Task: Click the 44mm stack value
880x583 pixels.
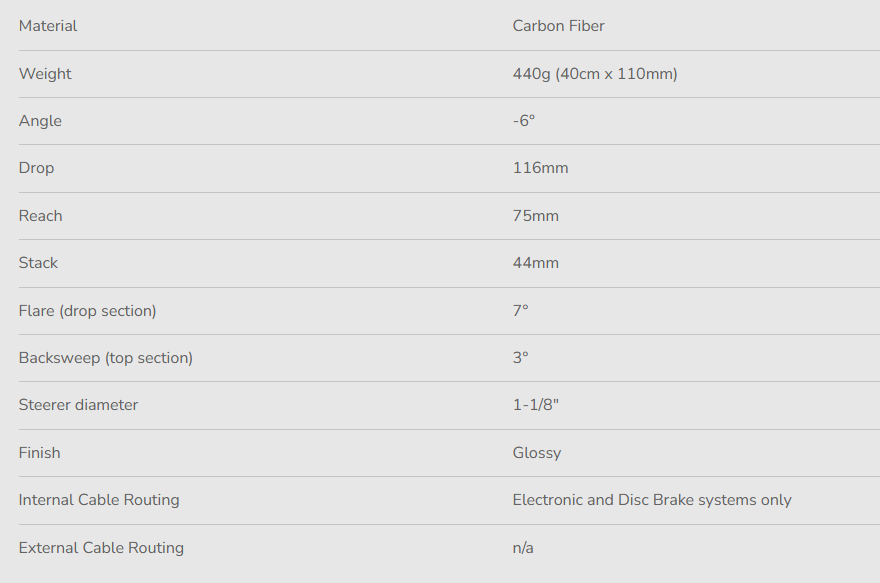Action: click(x=535, y=263)
